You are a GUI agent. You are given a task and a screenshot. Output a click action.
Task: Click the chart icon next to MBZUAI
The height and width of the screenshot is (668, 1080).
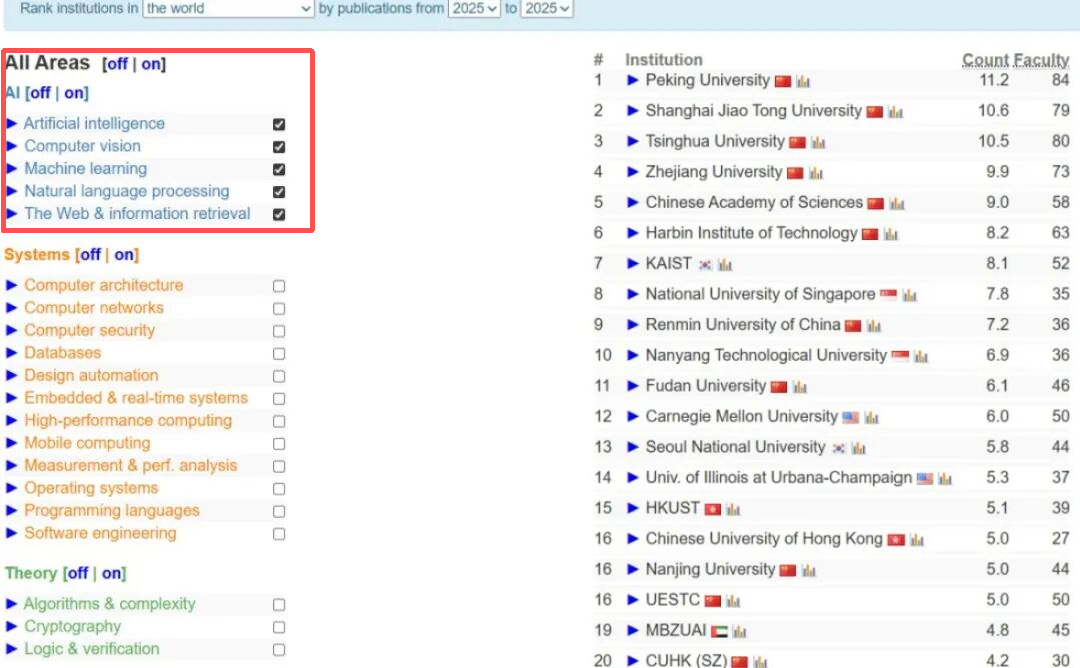(740, 632)
